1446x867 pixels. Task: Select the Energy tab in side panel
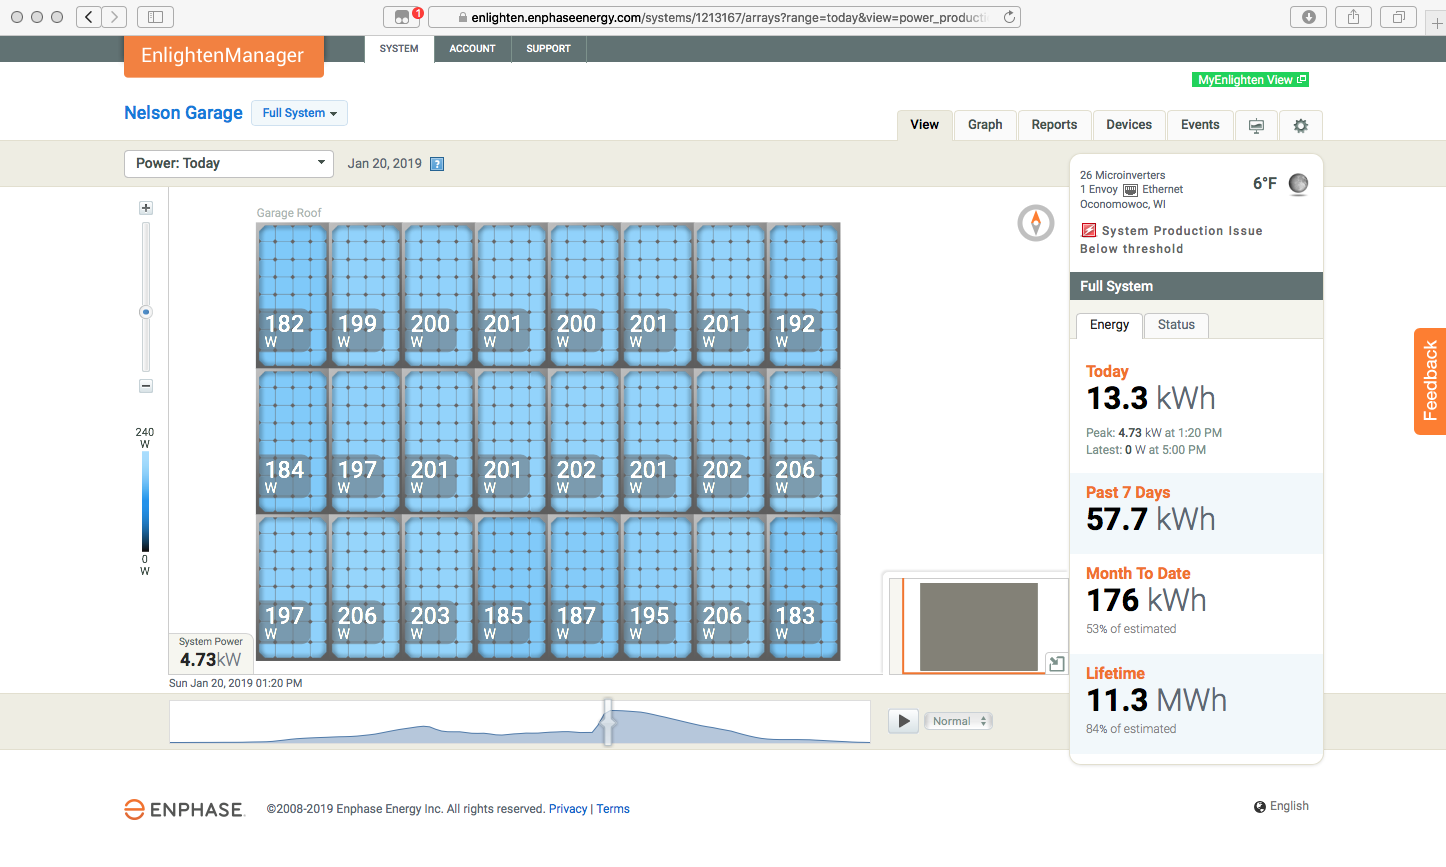click(x=1109, y=325)
